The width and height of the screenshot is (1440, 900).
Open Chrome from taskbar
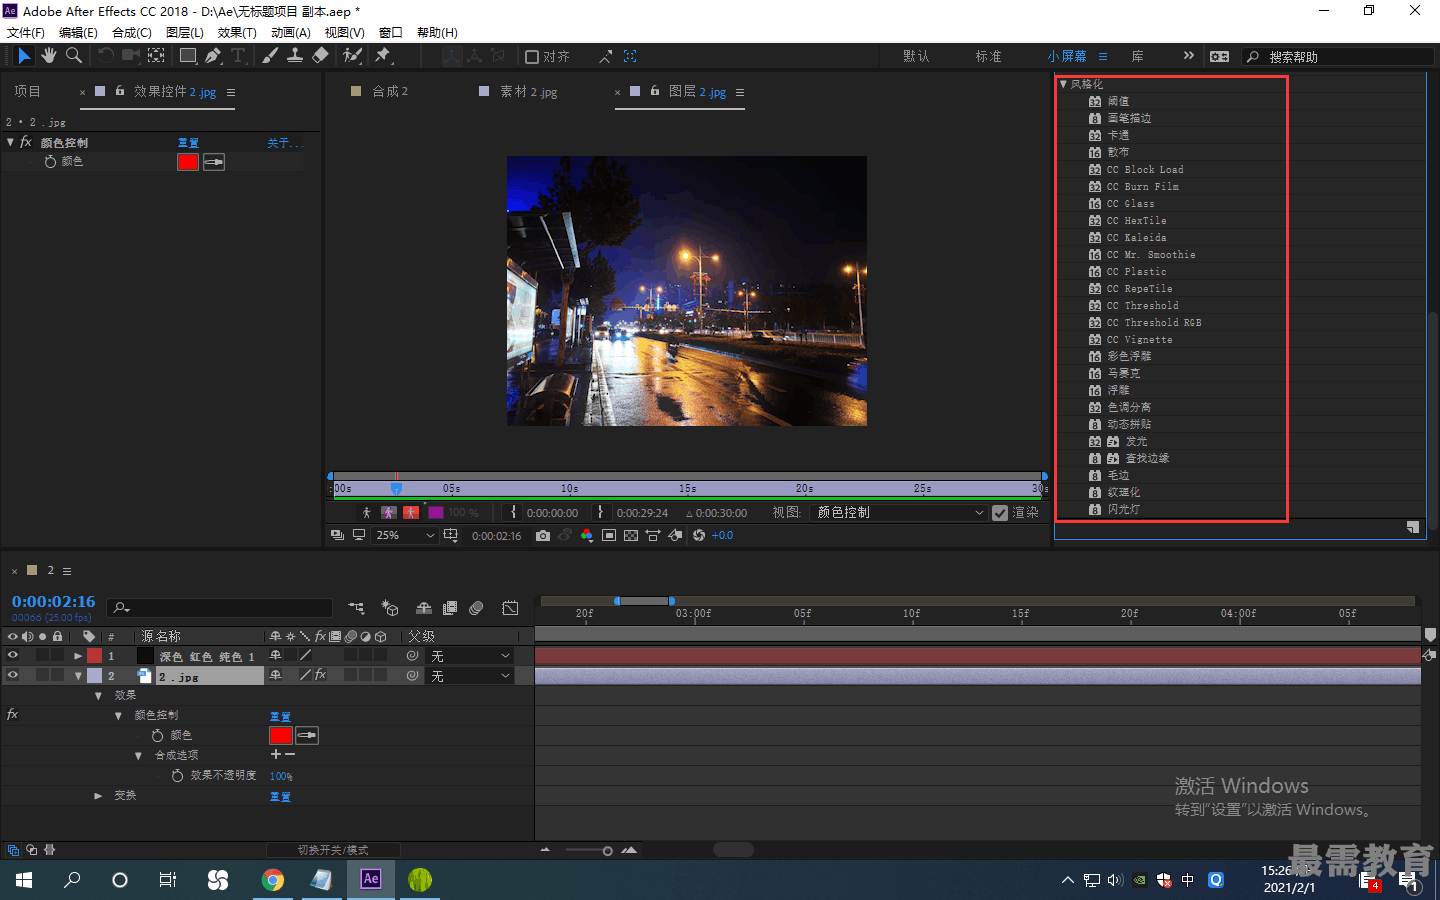point(272,880)
